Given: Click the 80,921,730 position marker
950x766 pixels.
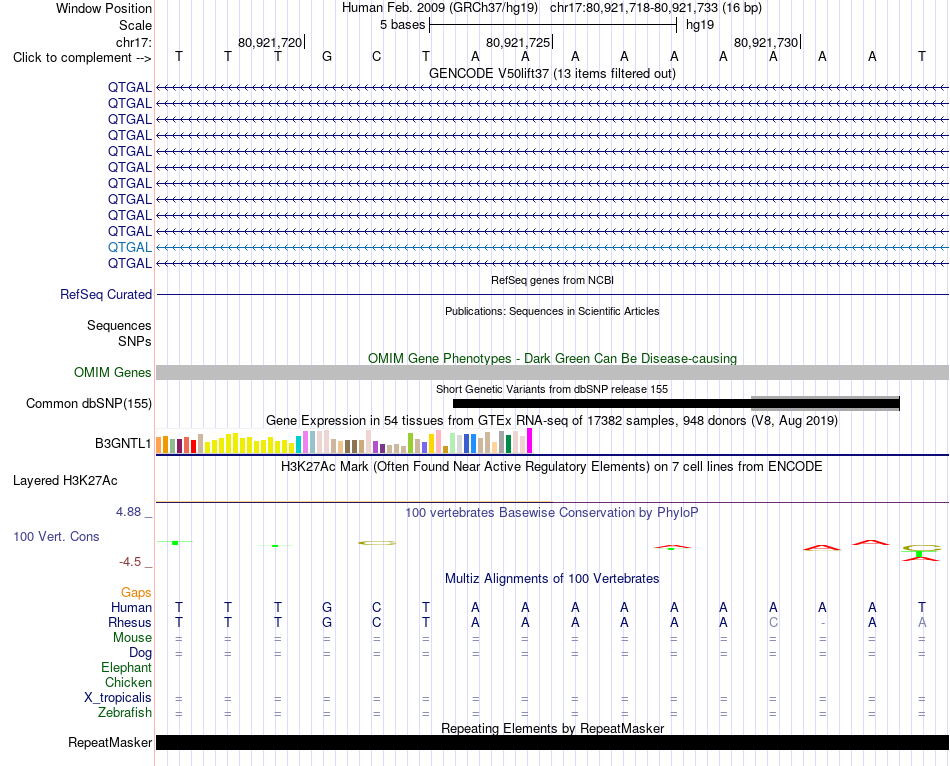Looking at the screenshot, I should [766, 42].
